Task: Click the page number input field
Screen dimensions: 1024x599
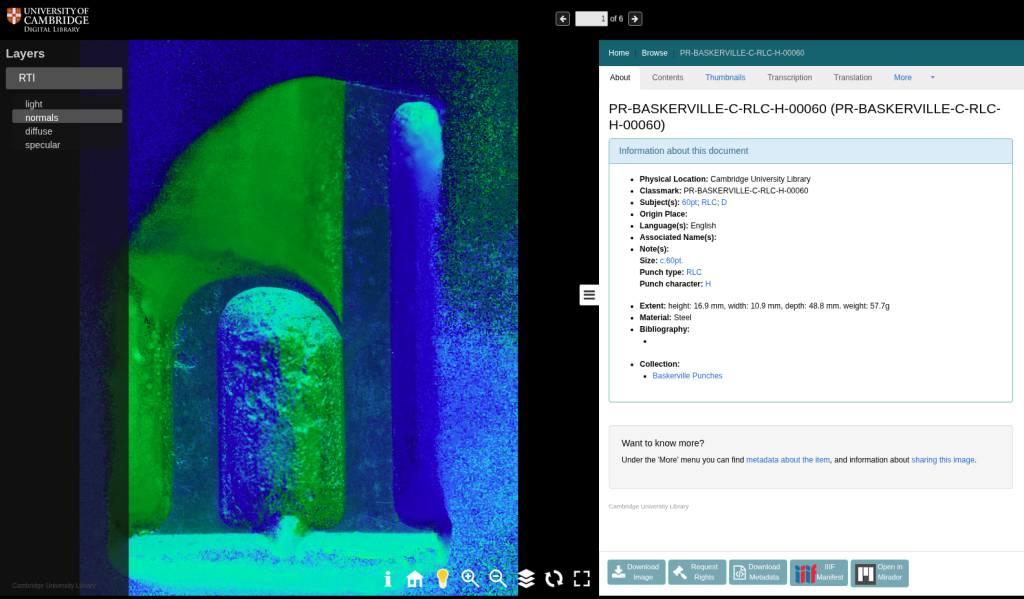Action: click(x=591, y=19)
